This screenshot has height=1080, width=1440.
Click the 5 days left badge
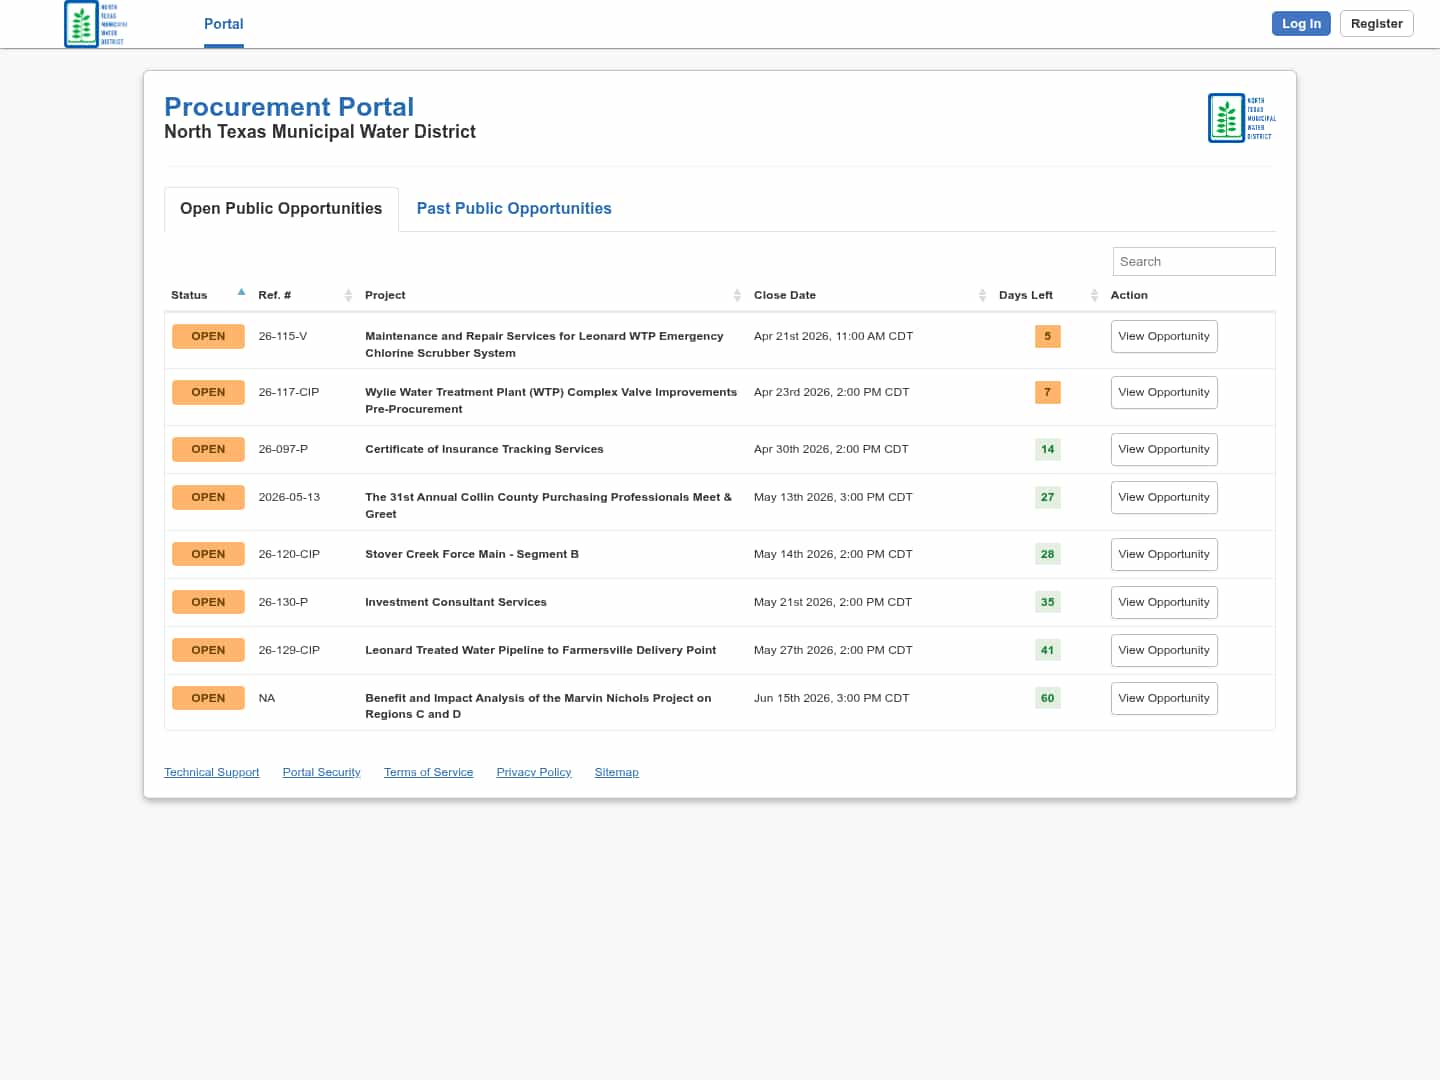point(1047,337)
